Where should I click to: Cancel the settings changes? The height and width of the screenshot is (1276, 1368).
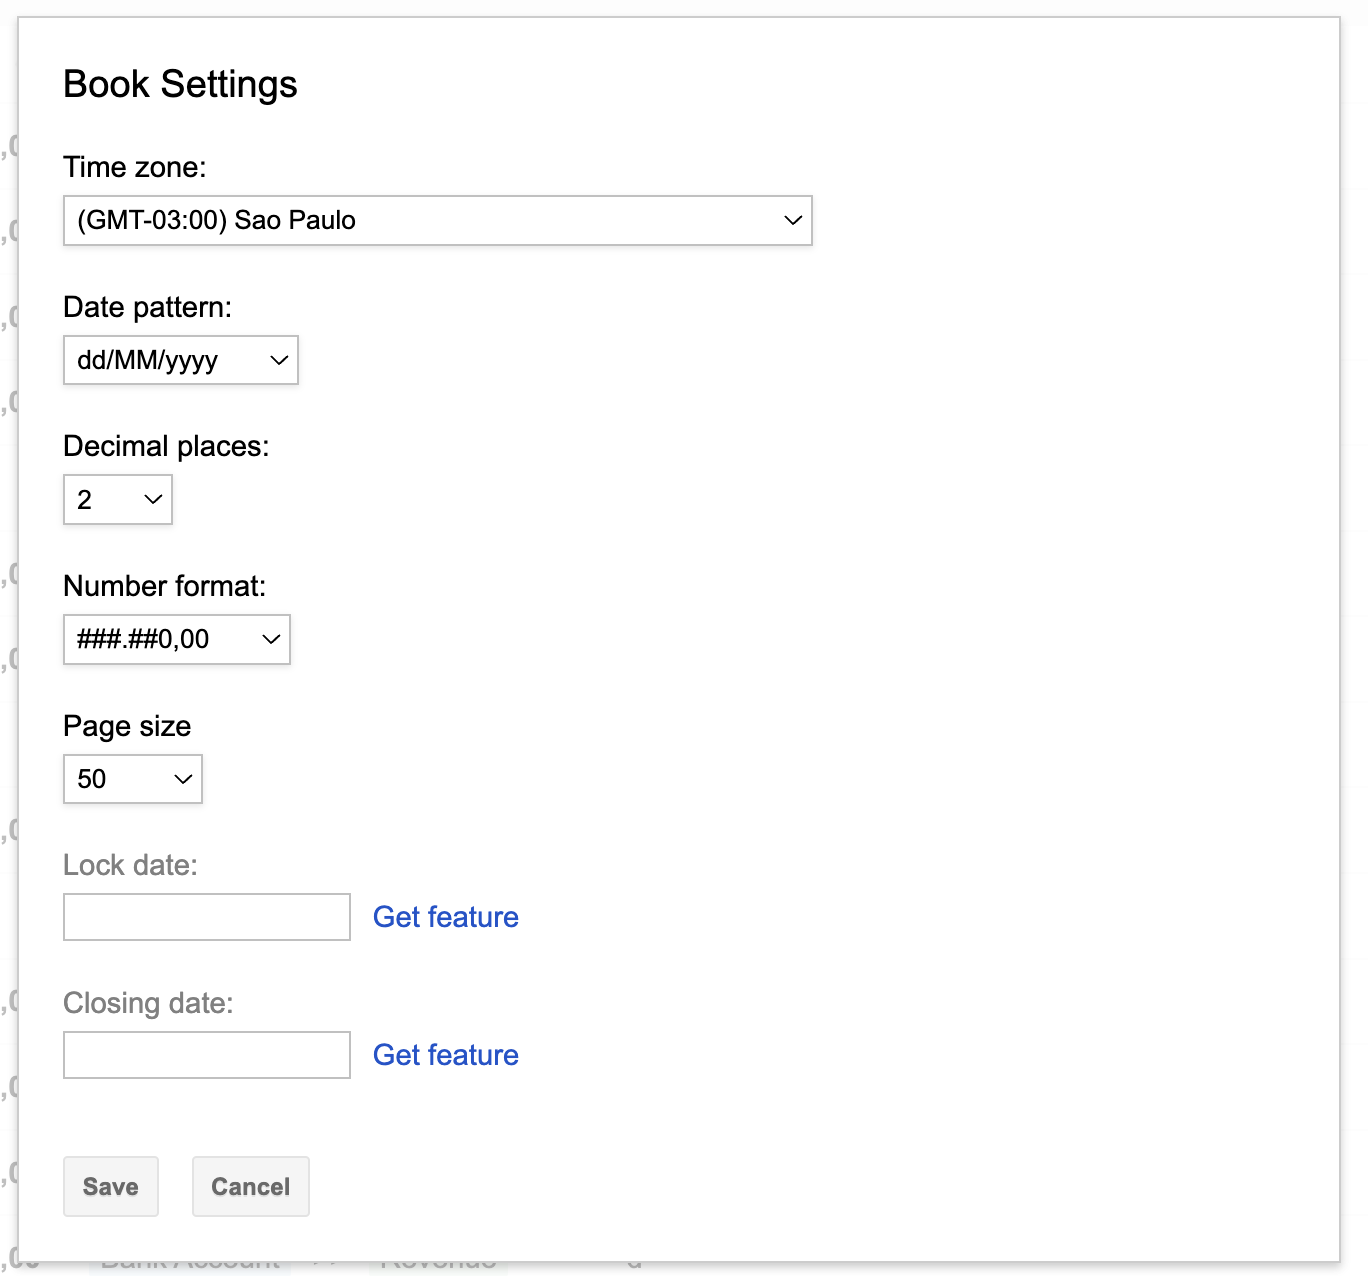coord(250,1186)
